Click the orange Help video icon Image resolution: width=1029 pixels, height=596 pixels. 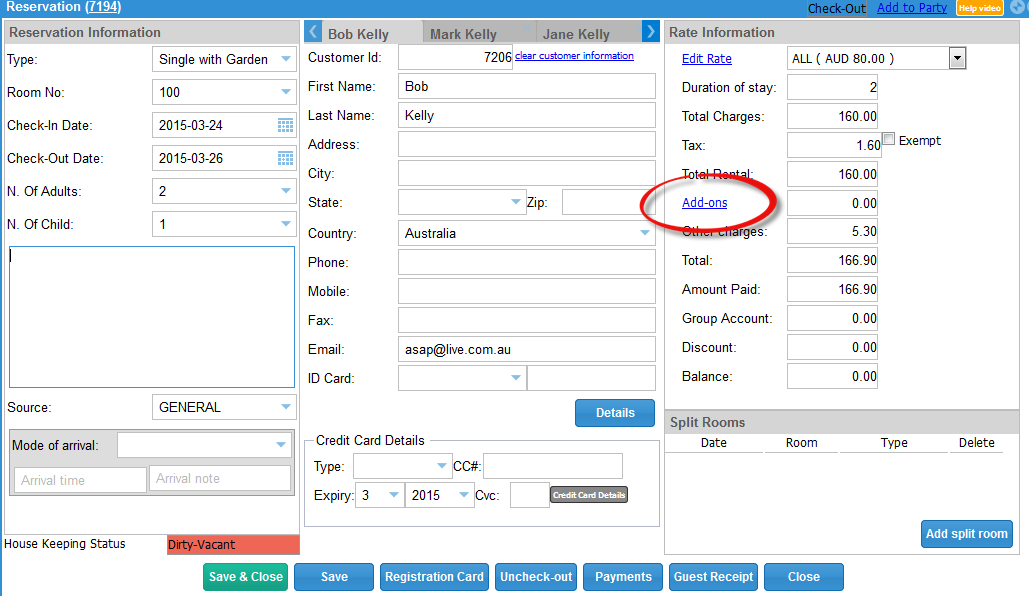tap(979, 8)
